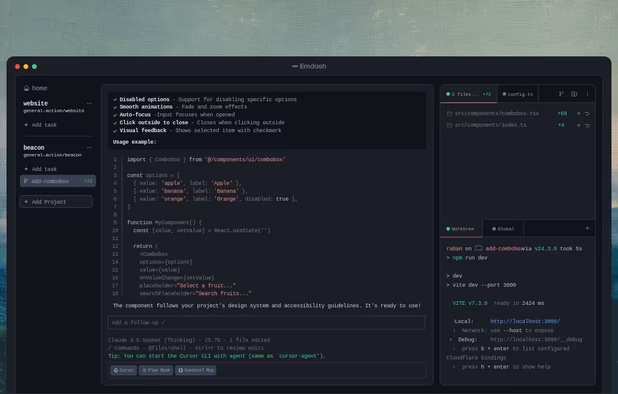Click the import Combobox code line

[x=206, y=159]
